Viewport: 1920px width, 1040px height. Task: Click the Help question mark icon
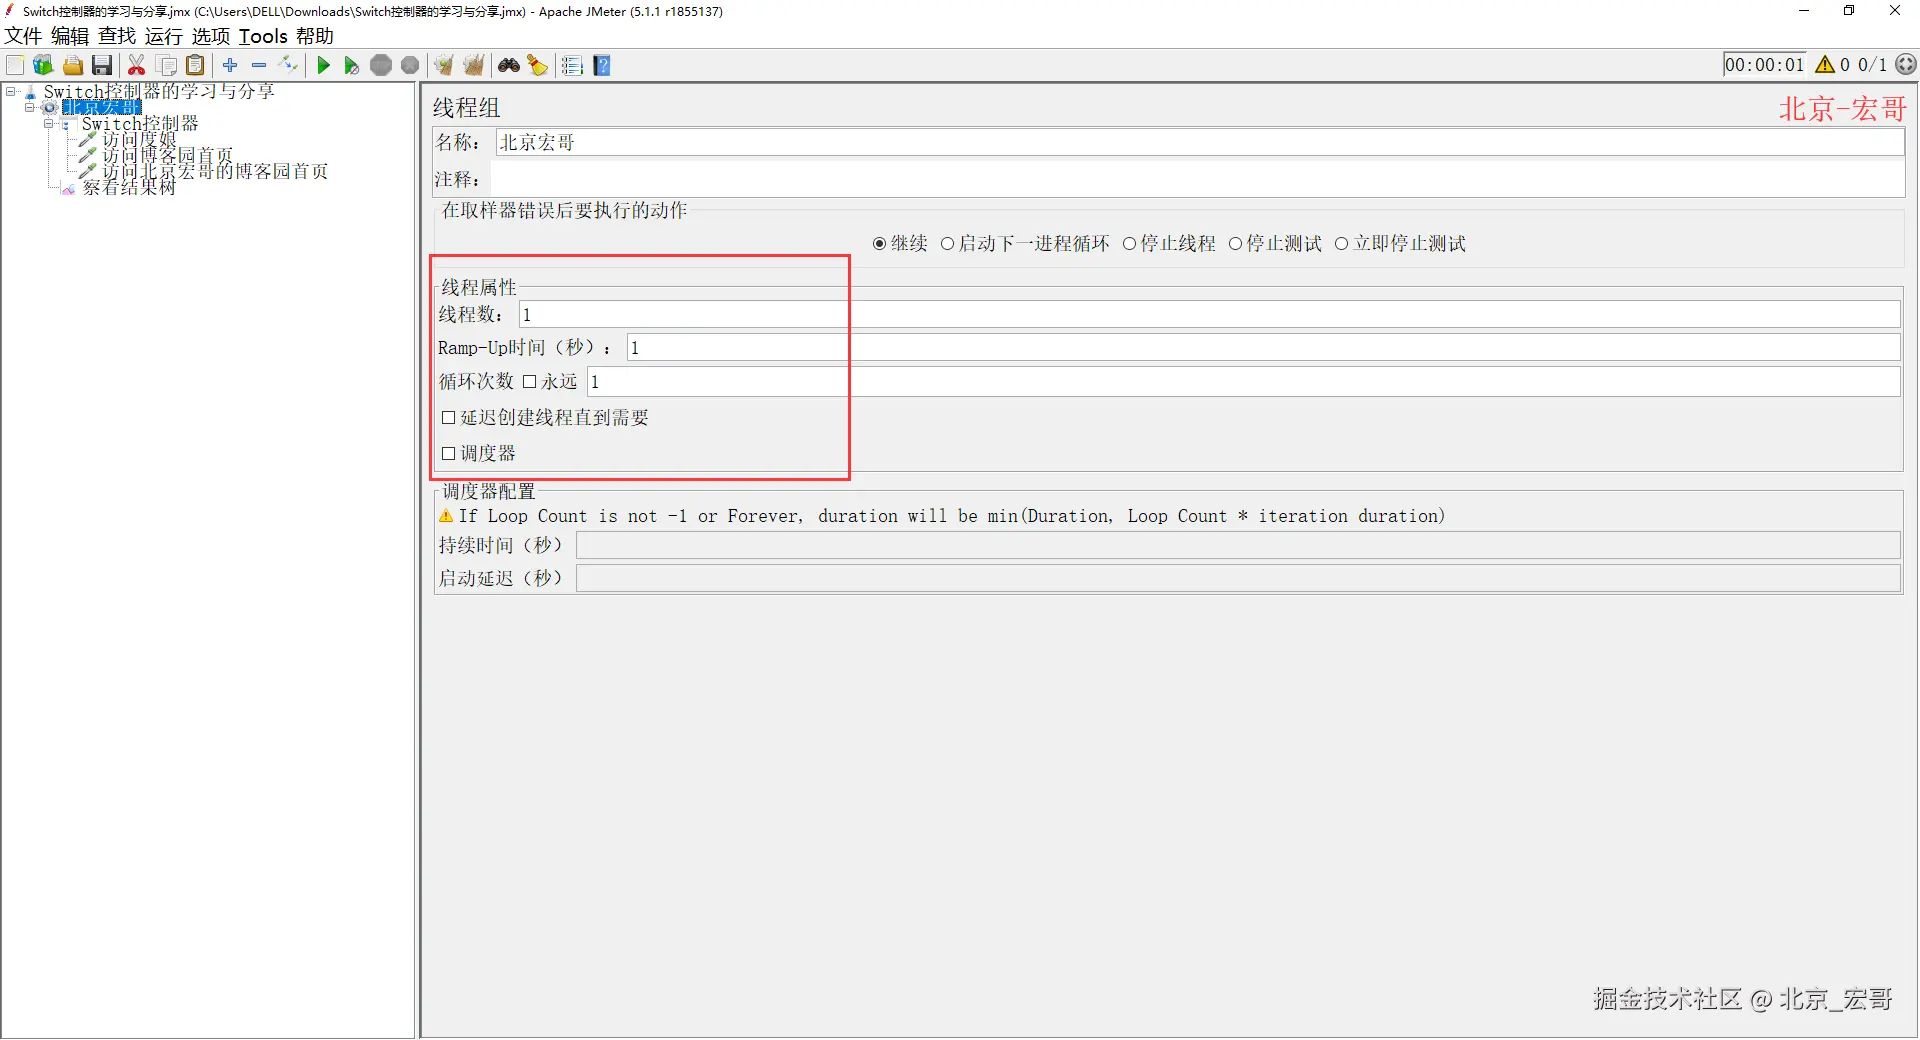(602, 65)
